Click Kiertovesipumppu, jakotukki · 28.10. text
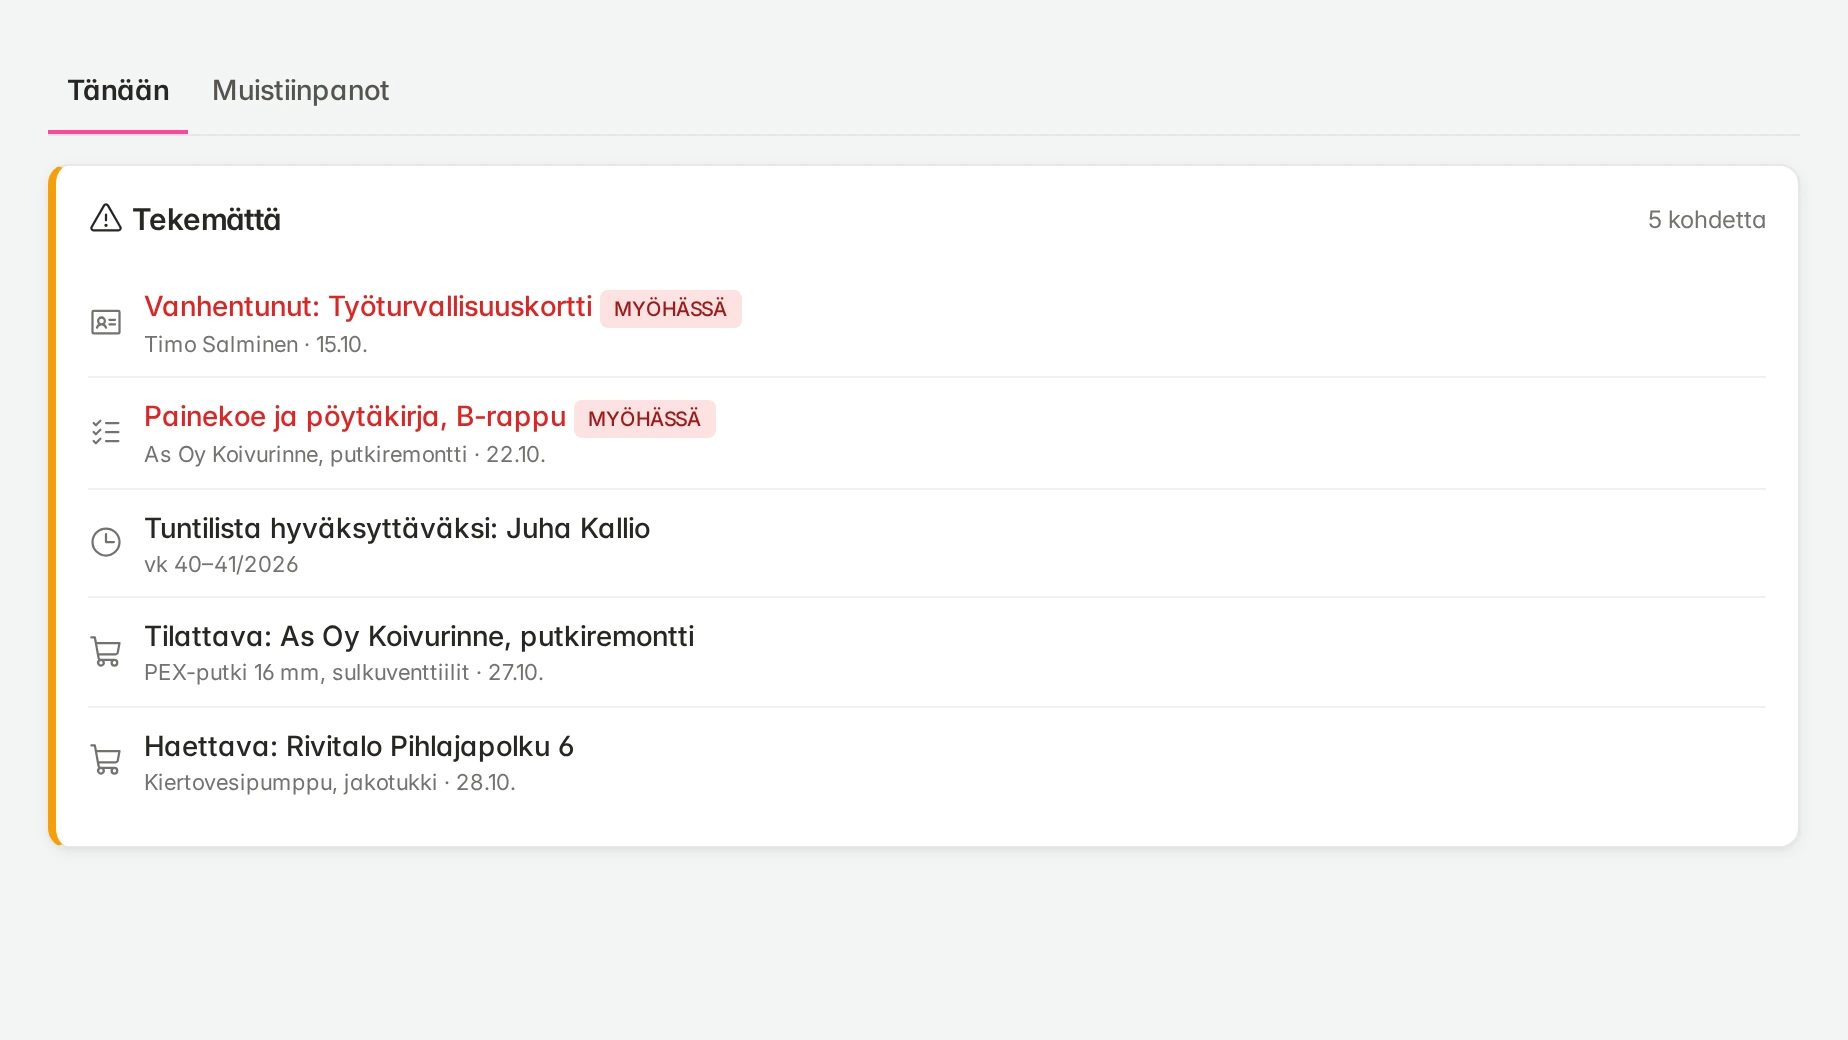This screenshot has height=1040, width=1848. pyautogui.click(x=330, y=782)
